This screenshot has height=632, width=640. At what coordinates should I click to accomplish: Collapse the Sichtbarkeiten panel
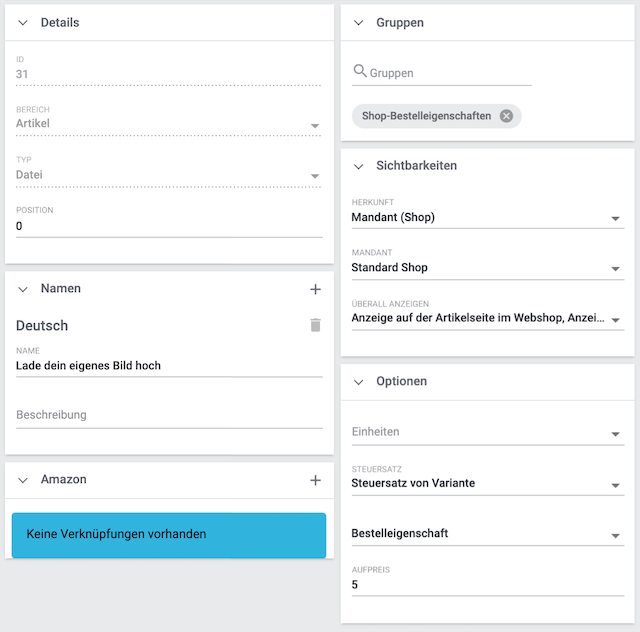click(358, 166)
